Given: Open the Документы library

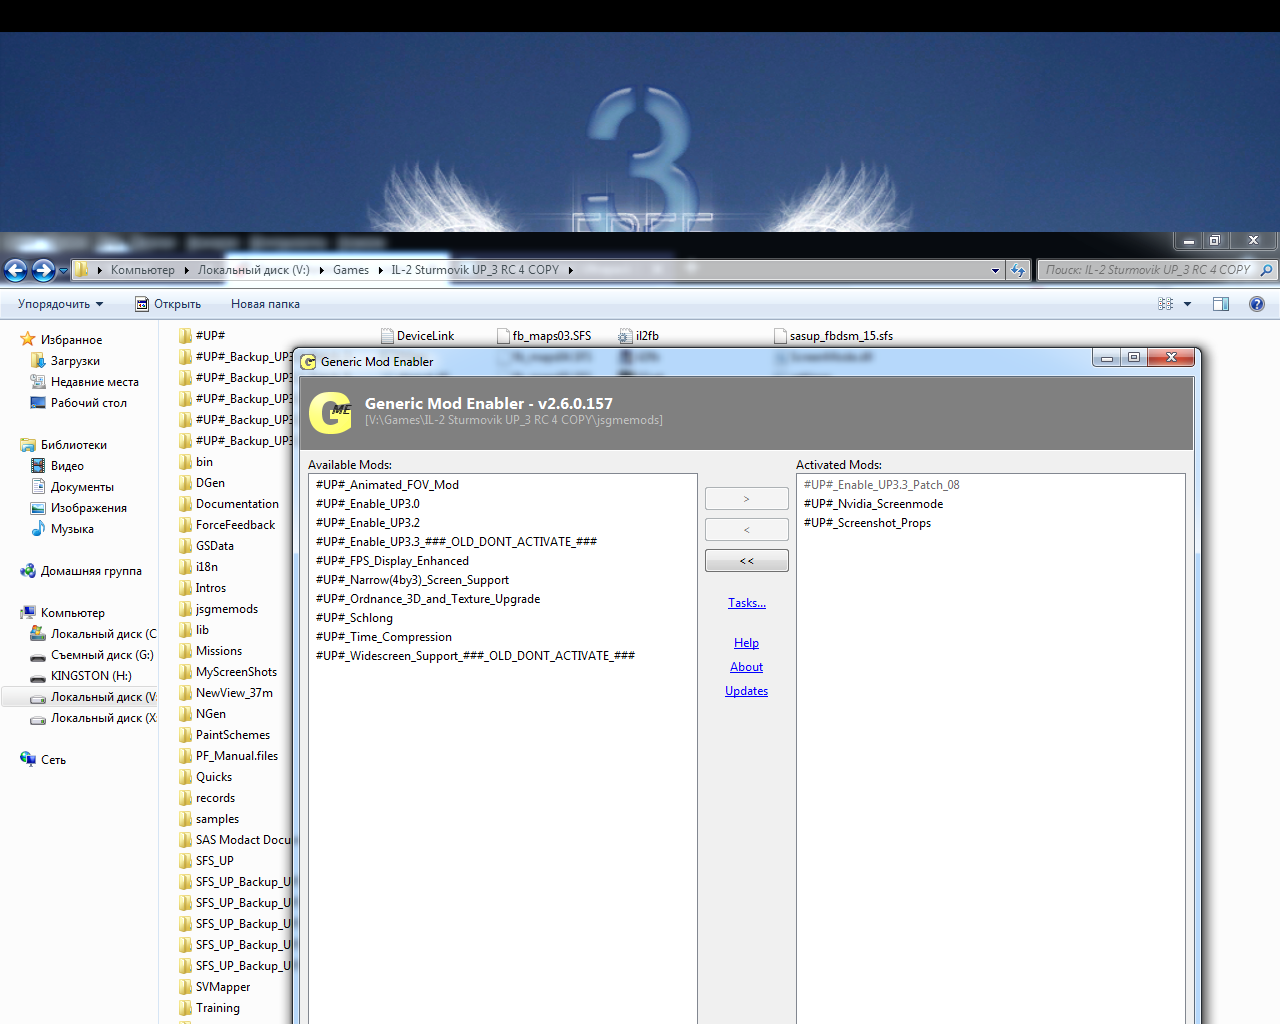Looking at the screenshot, I should (x=82, y=487).
